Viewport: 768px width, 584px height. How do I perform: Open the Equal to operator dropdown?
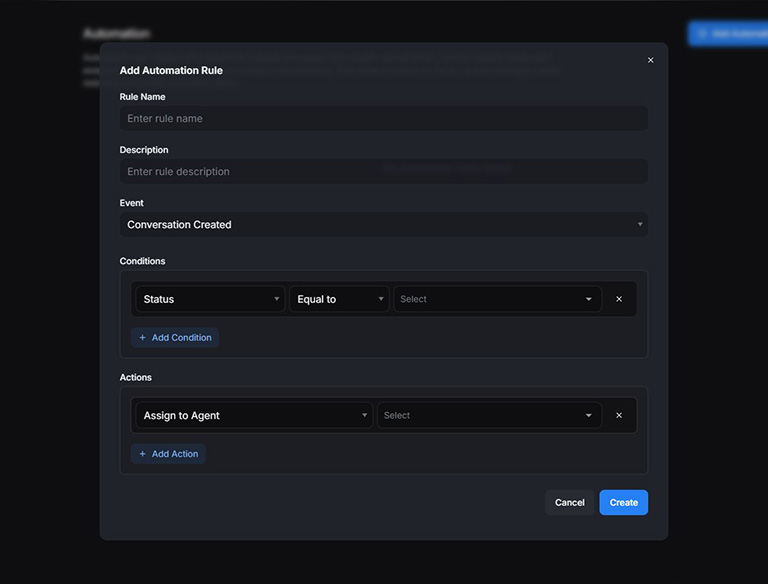coord(339,299)
